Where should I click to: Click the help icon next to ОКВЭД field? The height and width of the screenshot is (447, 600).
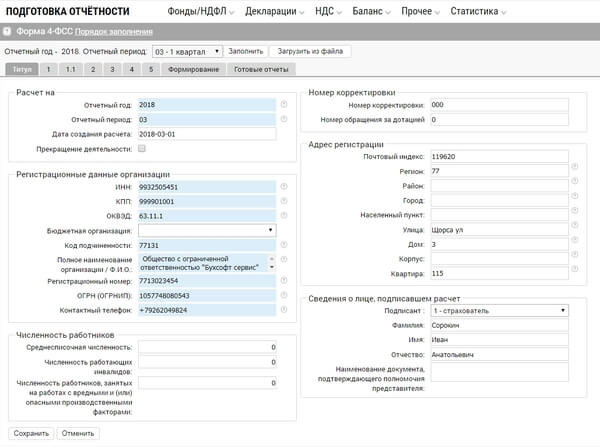(x=285, y=215)
